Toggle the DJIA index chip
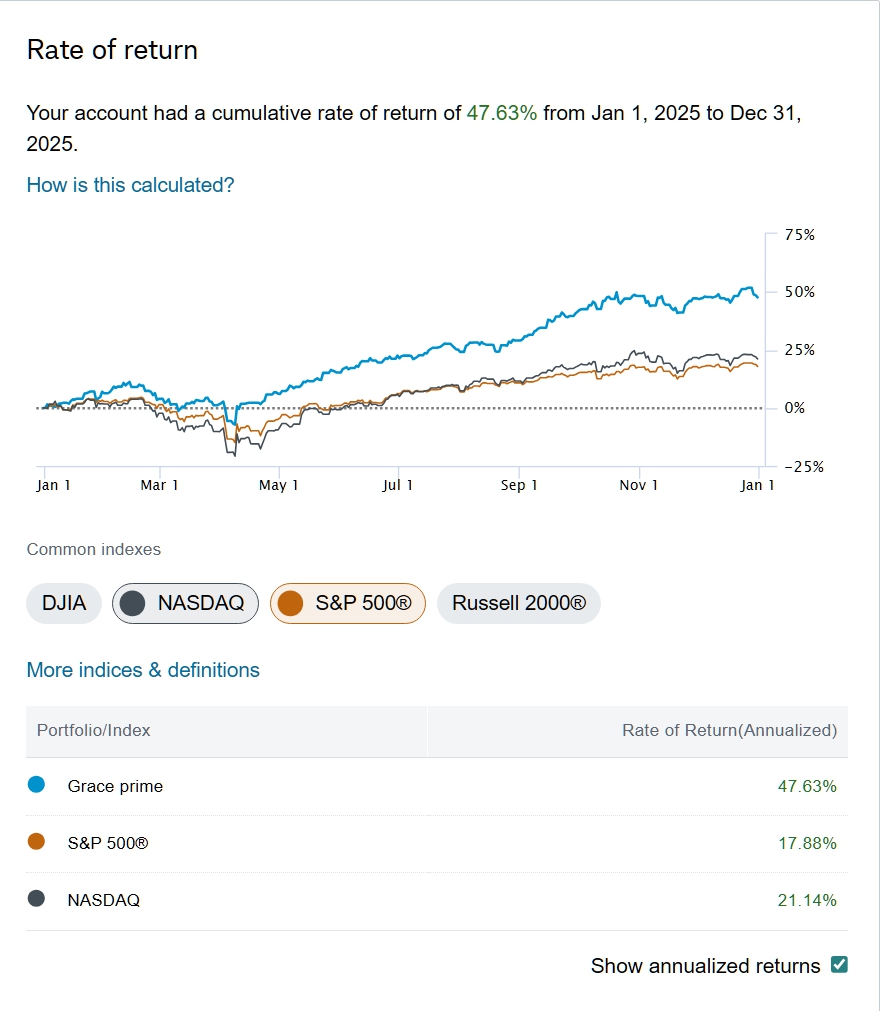 (64, 603)
